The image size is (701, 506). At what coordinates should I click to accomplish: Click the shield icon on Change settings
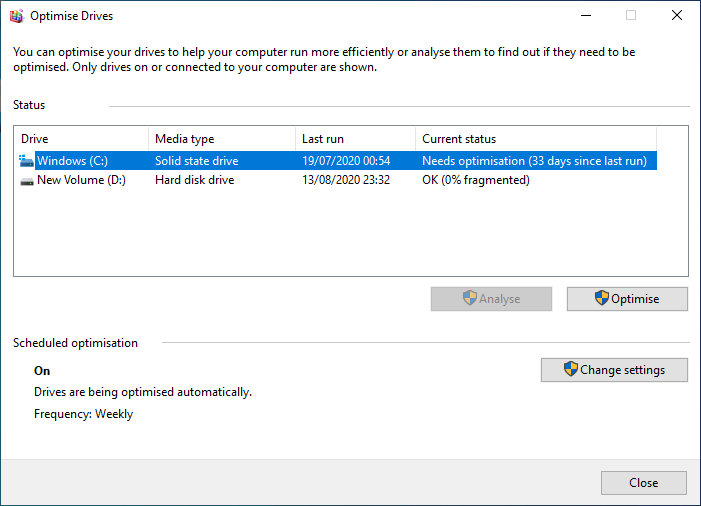[571, 369]
